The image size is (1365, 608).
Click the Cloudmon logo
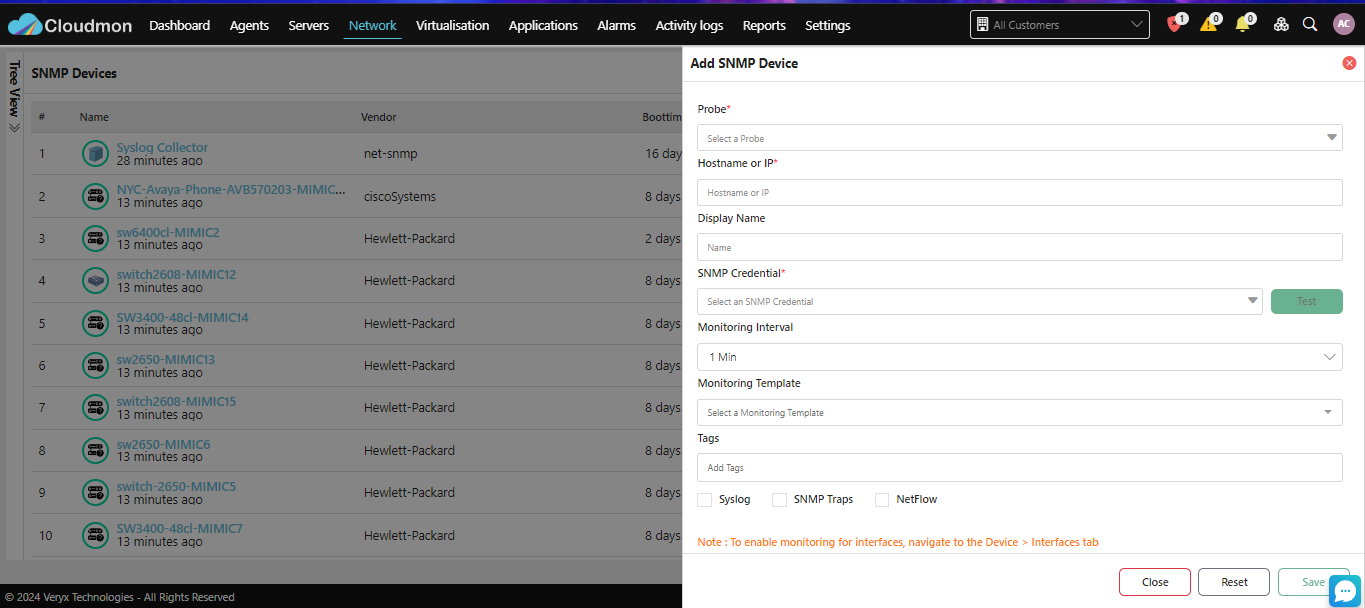pyautogui.click(x=69, y=25)
